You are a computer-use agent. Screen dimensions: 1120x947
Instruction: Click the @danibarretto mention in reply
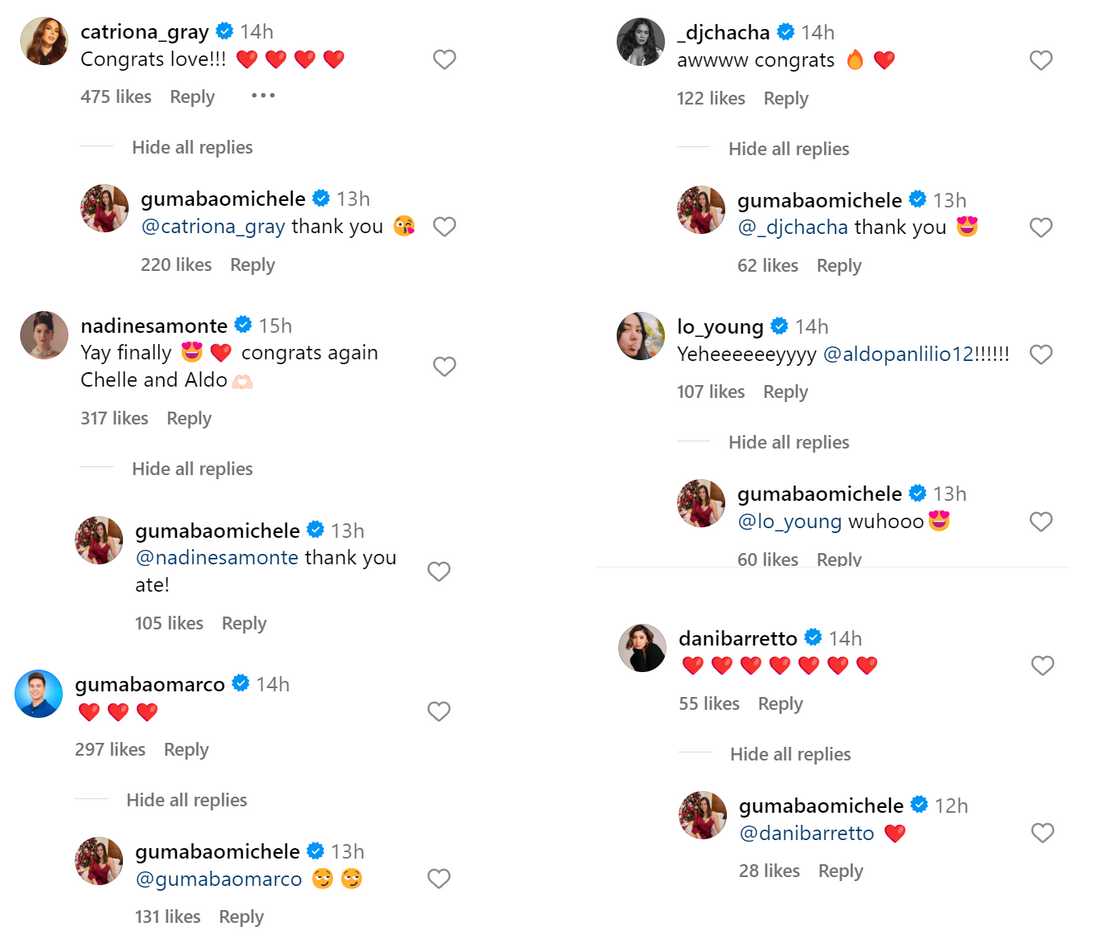(x=806, y=833)
